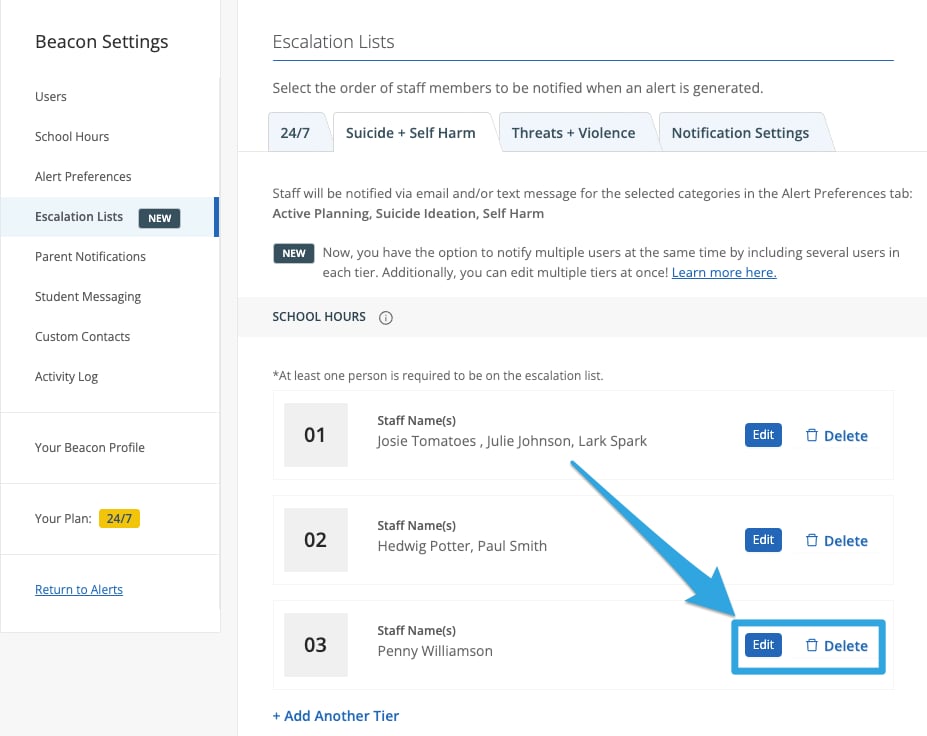Open Your Beacon Profile
Viewport: 927px width, 736px height.
coord(90,448)
